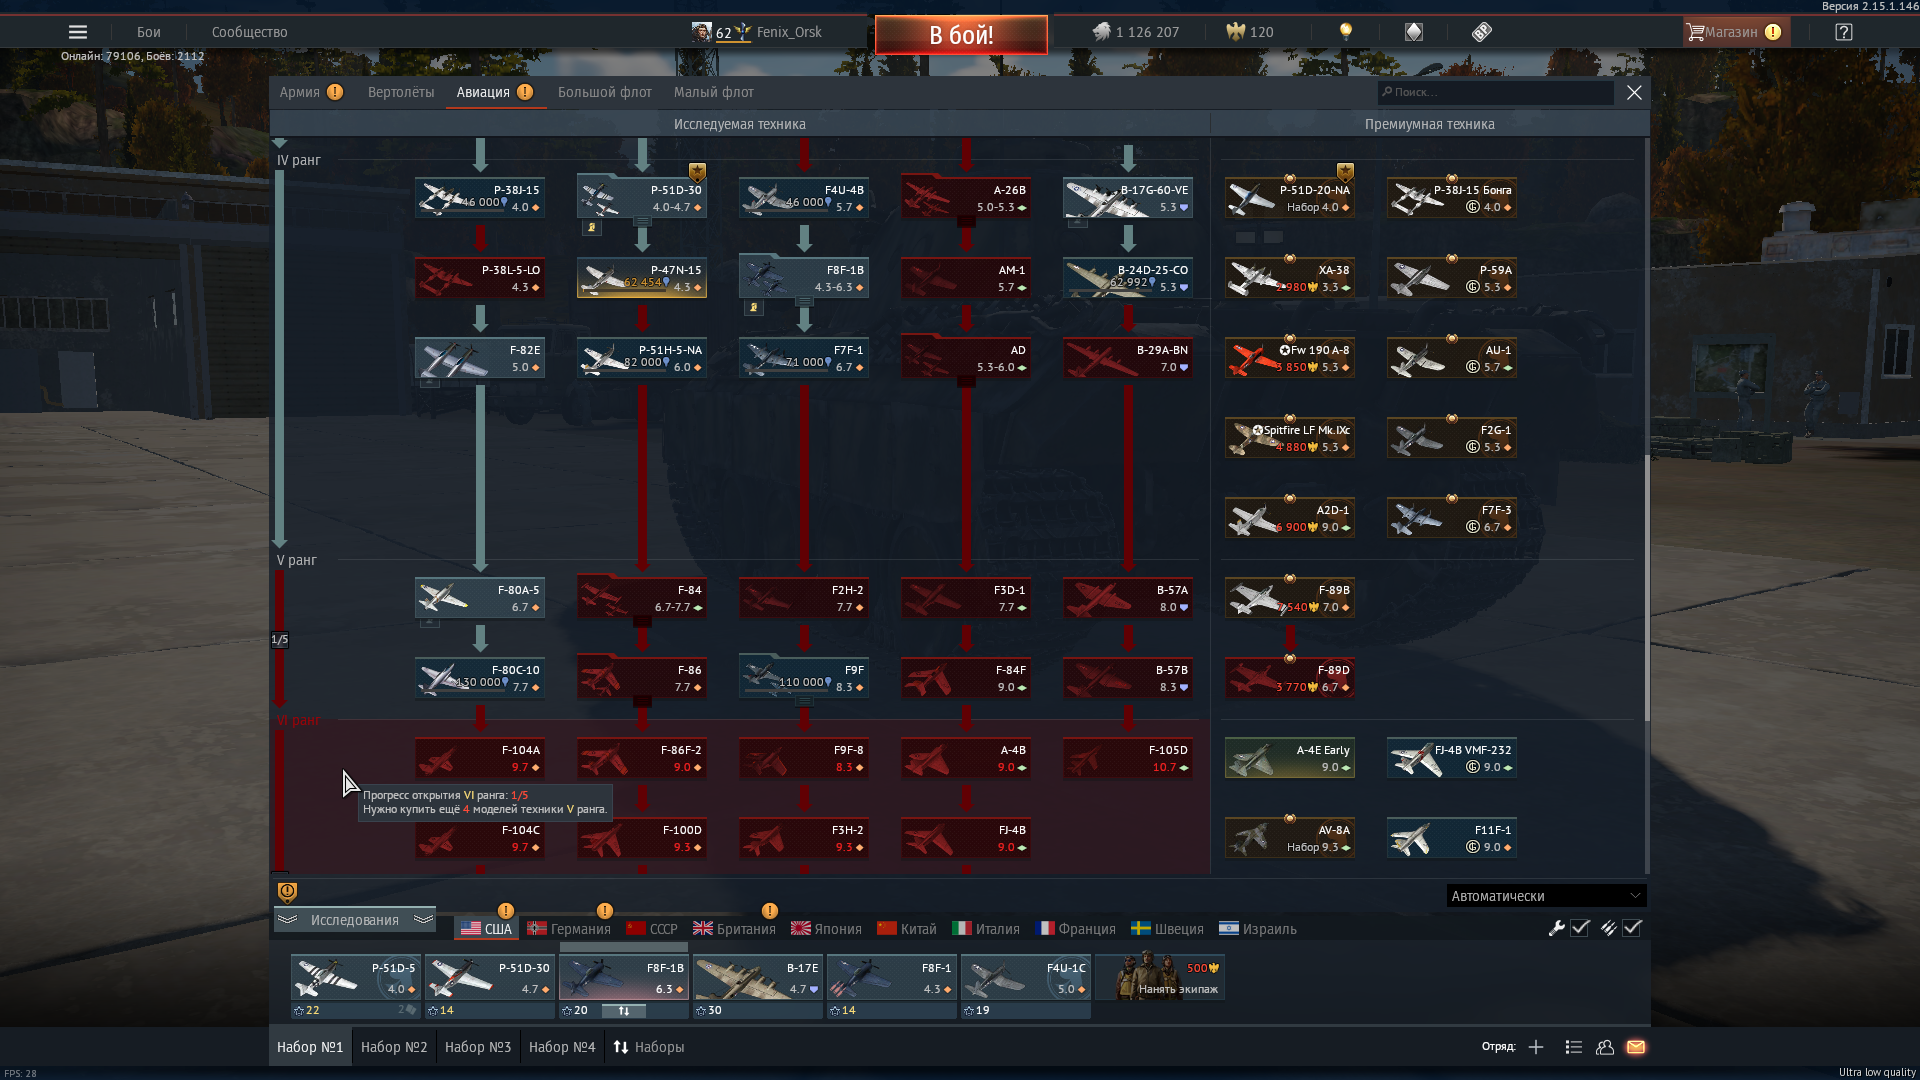Select Britain nation flag tab
Viewport: 1920px width, 1080px height.
[x=734, y=929]
